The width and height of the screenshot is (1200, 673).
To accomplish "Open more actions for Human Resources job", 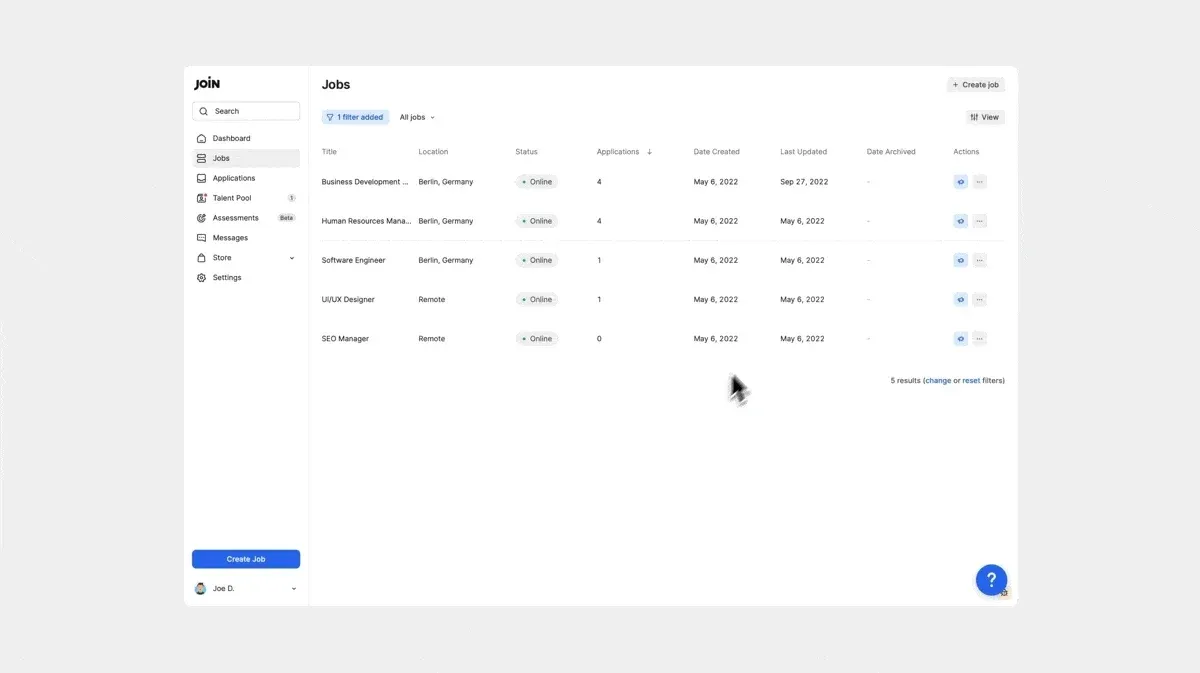I will [x=980, y=221].
